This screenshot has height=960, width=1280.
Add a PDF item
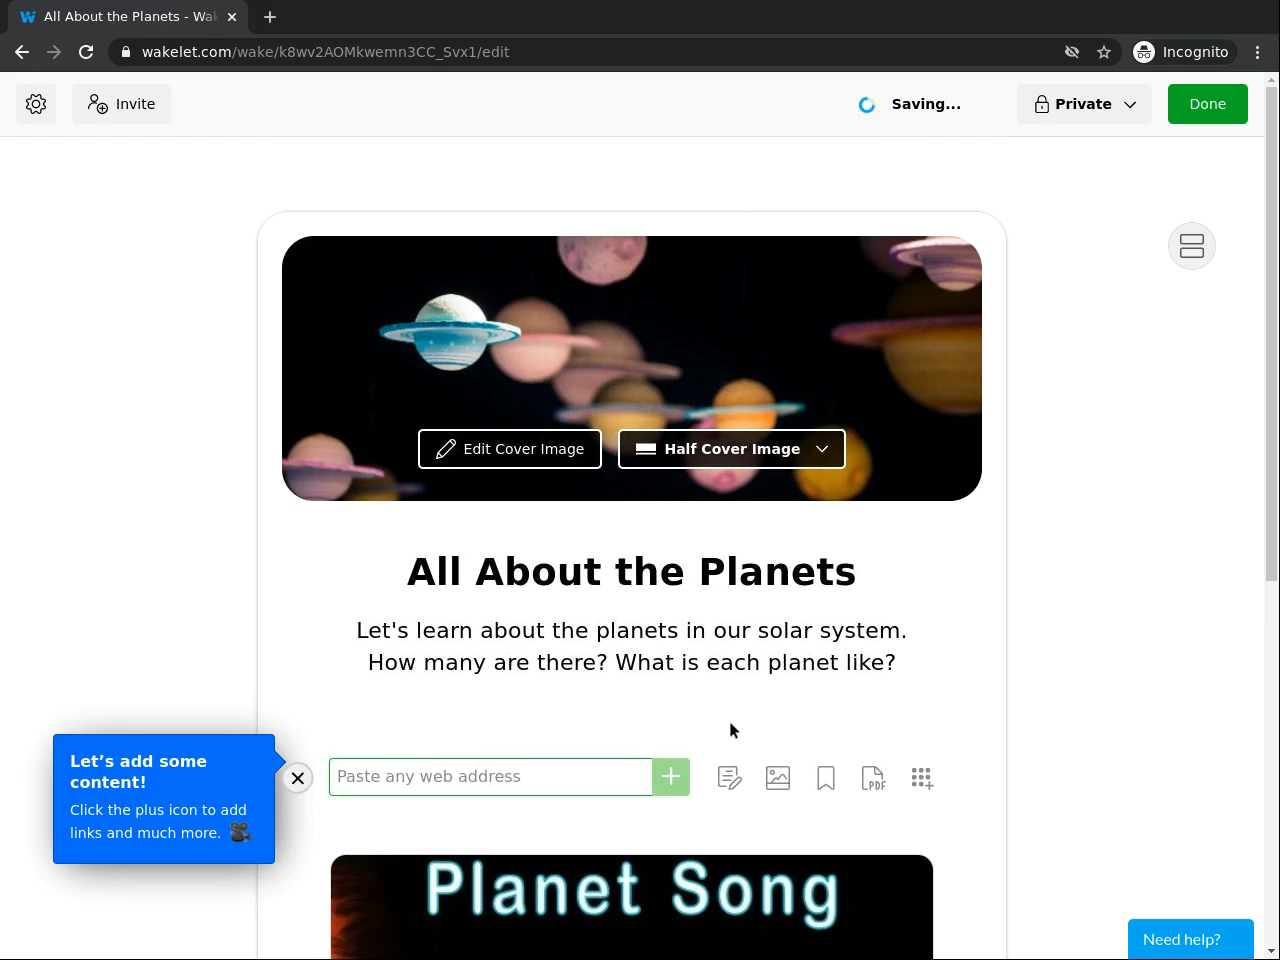click(x=873, y=778)
